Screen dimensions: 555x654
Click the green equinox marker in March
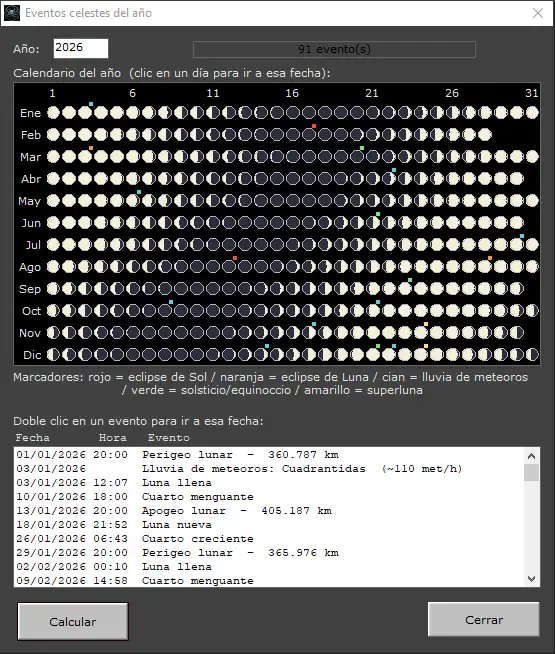tap(362, 148)
